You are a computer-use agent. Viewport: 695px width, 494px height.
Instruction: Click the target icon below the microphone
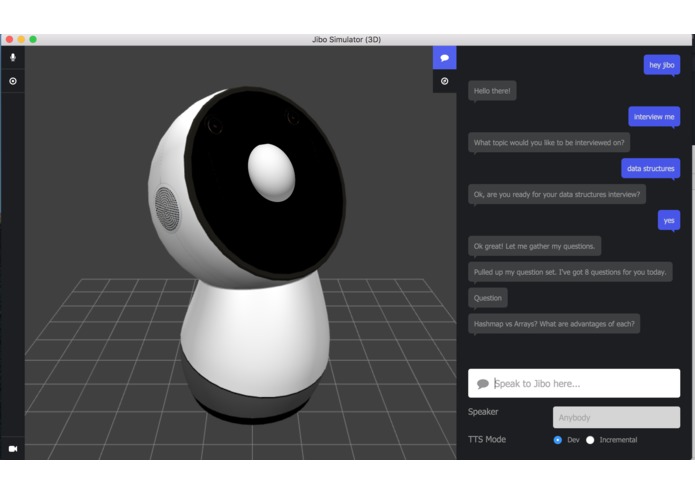13,81
